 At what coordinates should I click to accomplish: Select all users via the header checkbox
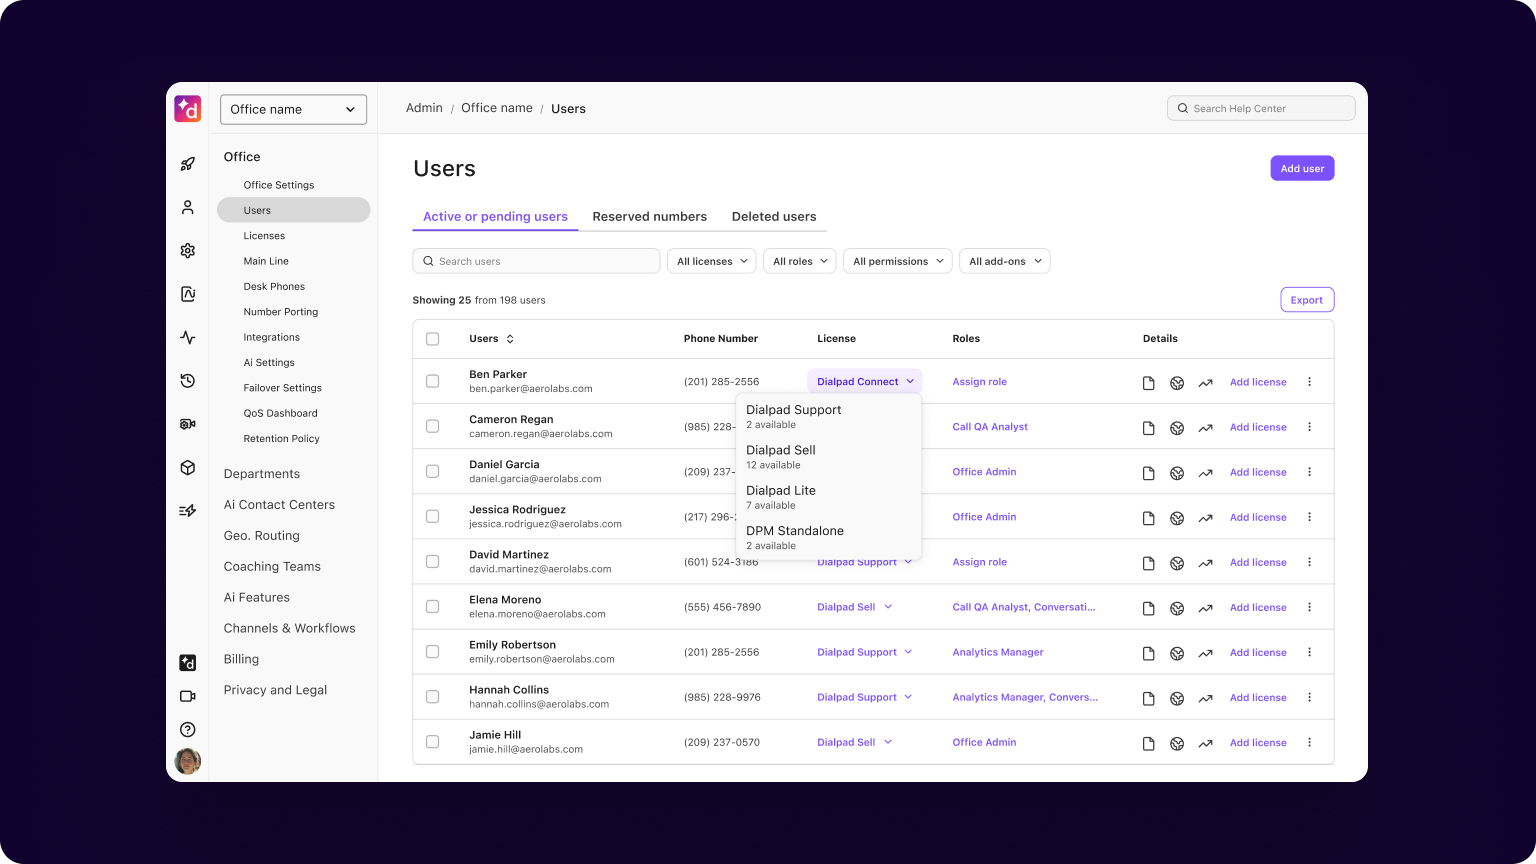point(433,338)
